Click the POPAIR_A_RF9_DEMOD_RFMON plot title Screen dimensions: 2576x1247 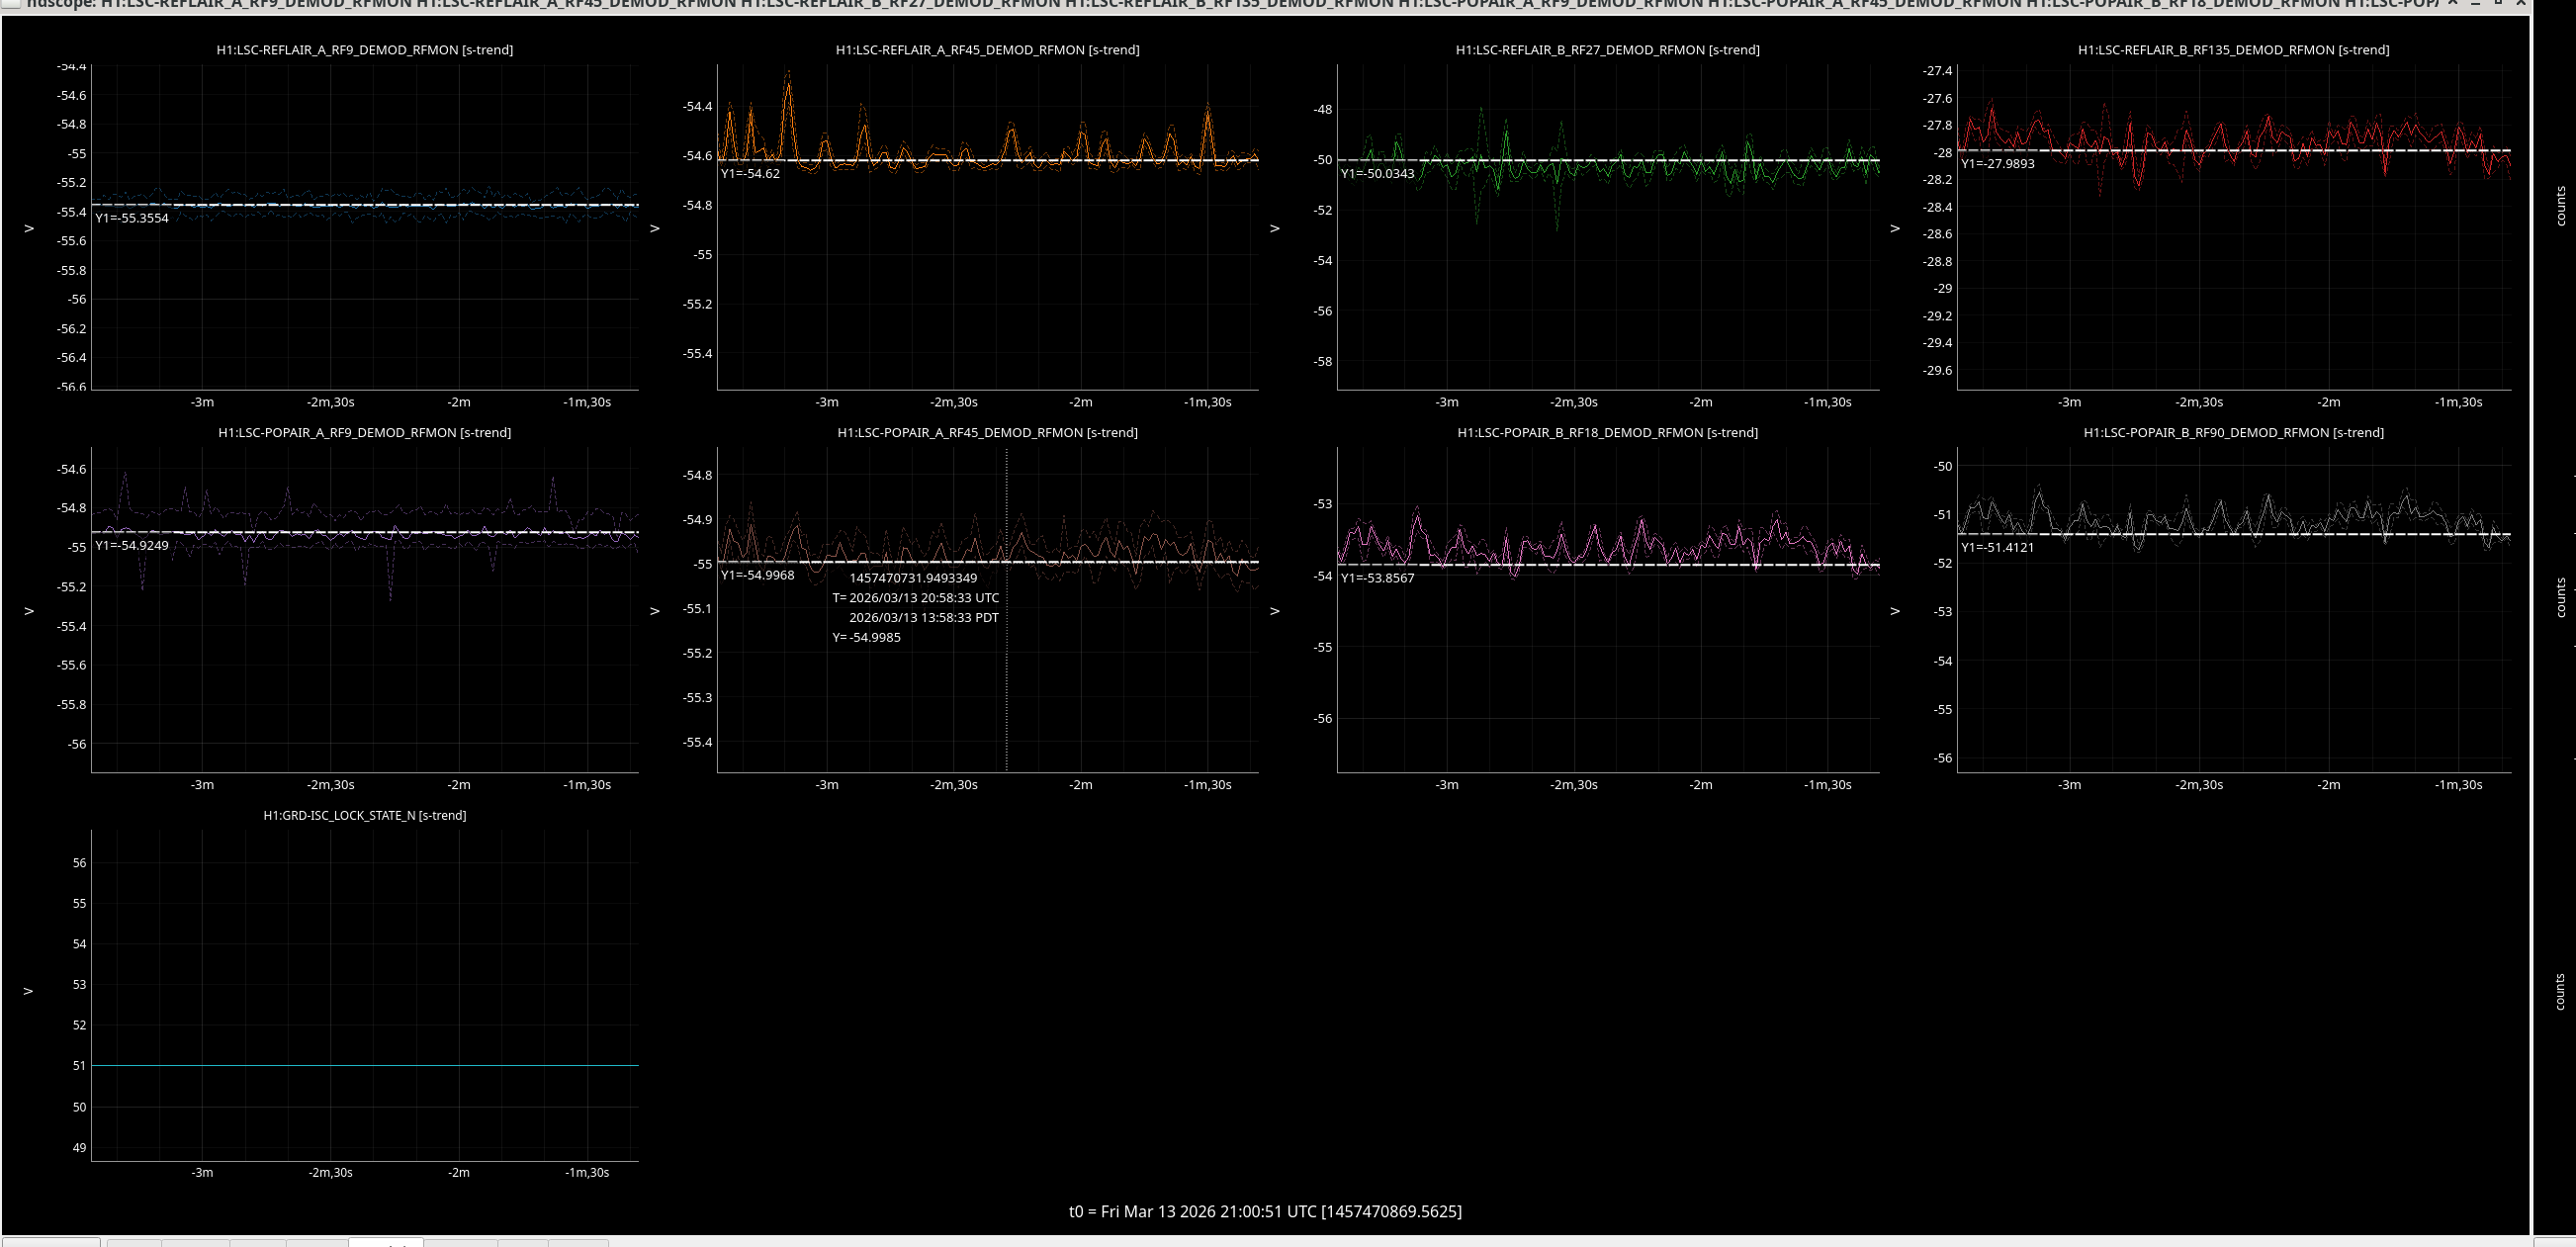click(x=364, y=433)
